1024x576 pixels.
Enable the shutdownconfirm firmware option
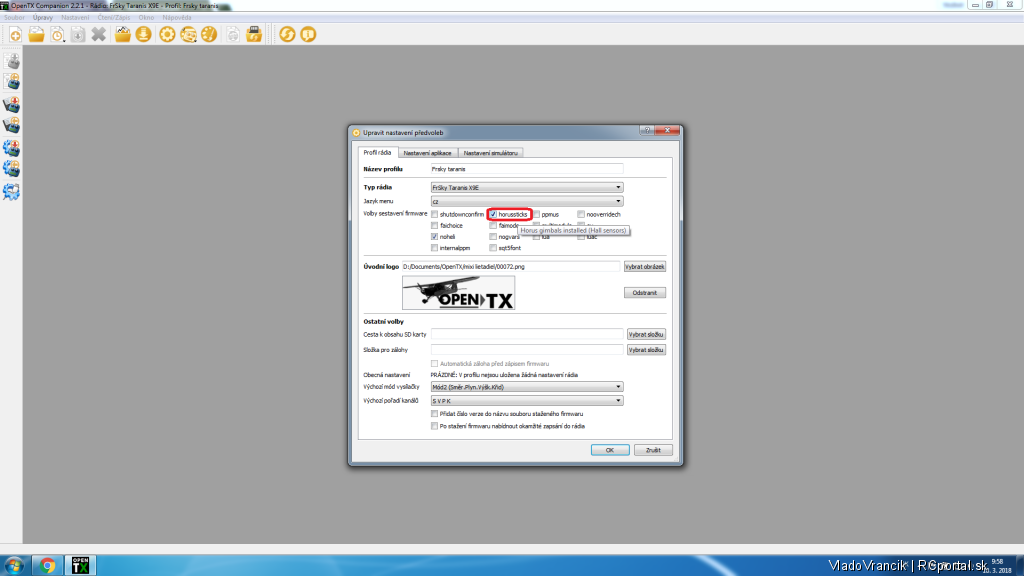pyautogui.click(x=434, y=214)
